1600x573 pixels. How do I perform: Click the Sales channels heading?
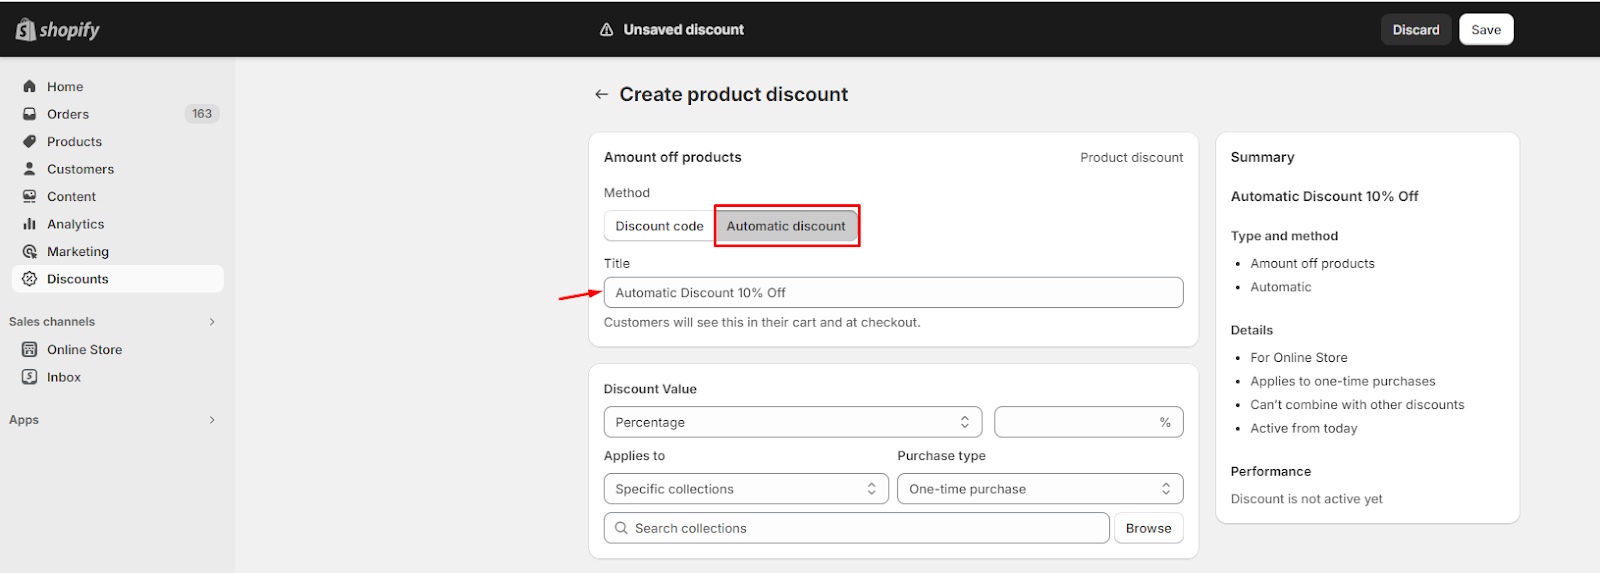pyautogui.click(x=52, y=322)
